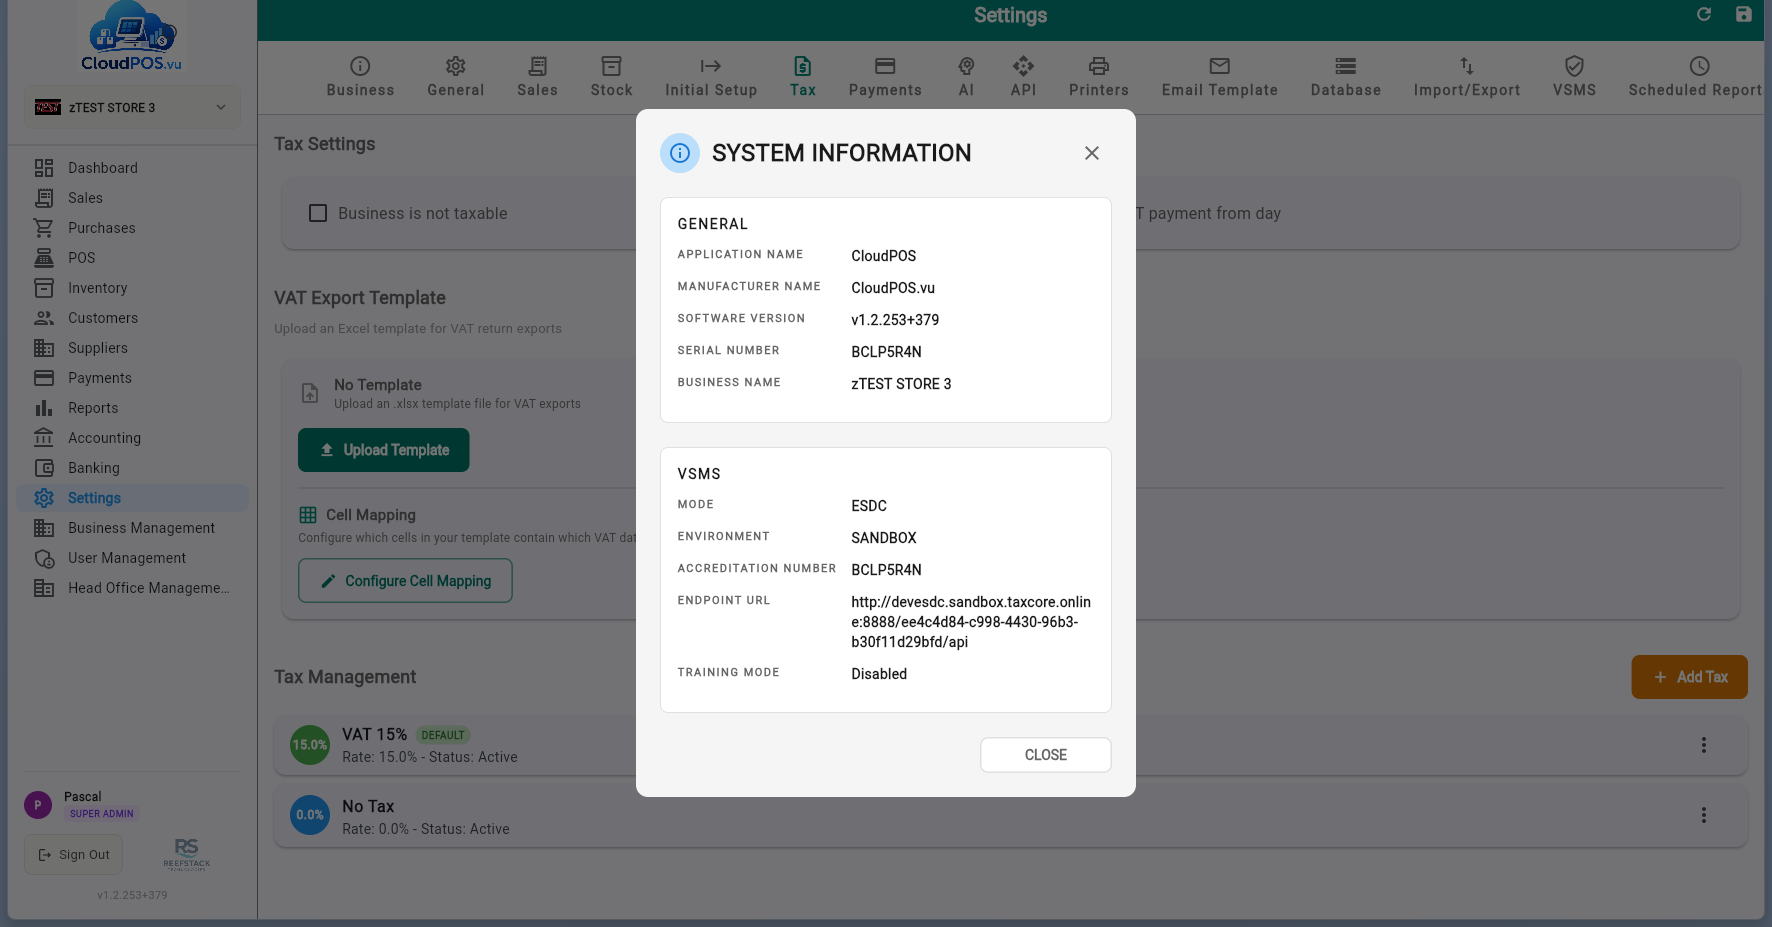Click the POS register icon
Viewport: 1772px width, 927px height.
coord(44,258)
